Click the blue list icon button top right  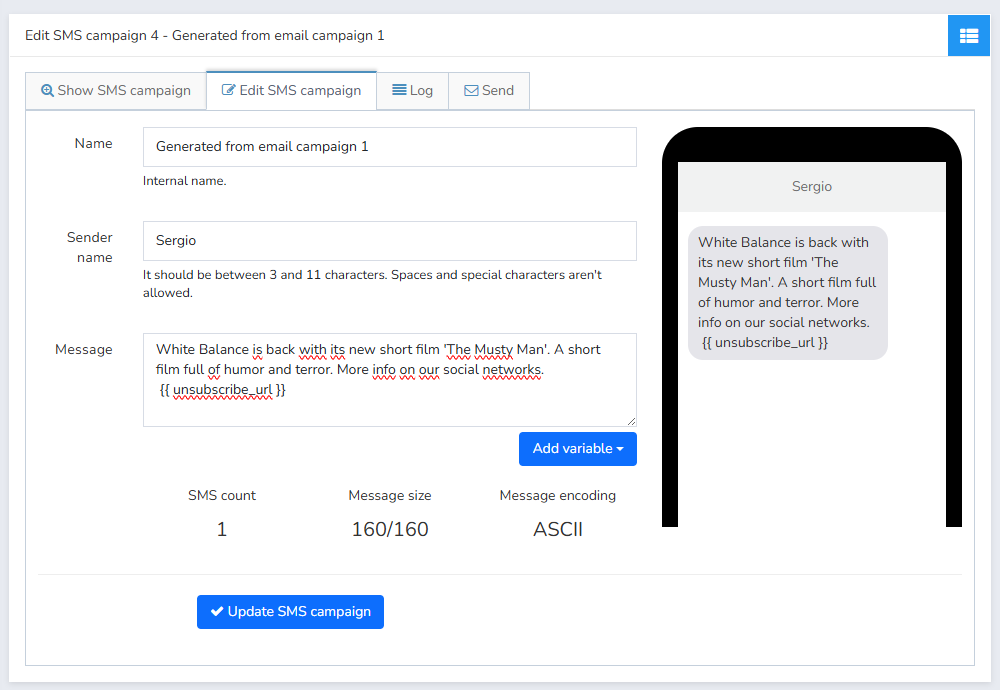[x=968, y=36]
